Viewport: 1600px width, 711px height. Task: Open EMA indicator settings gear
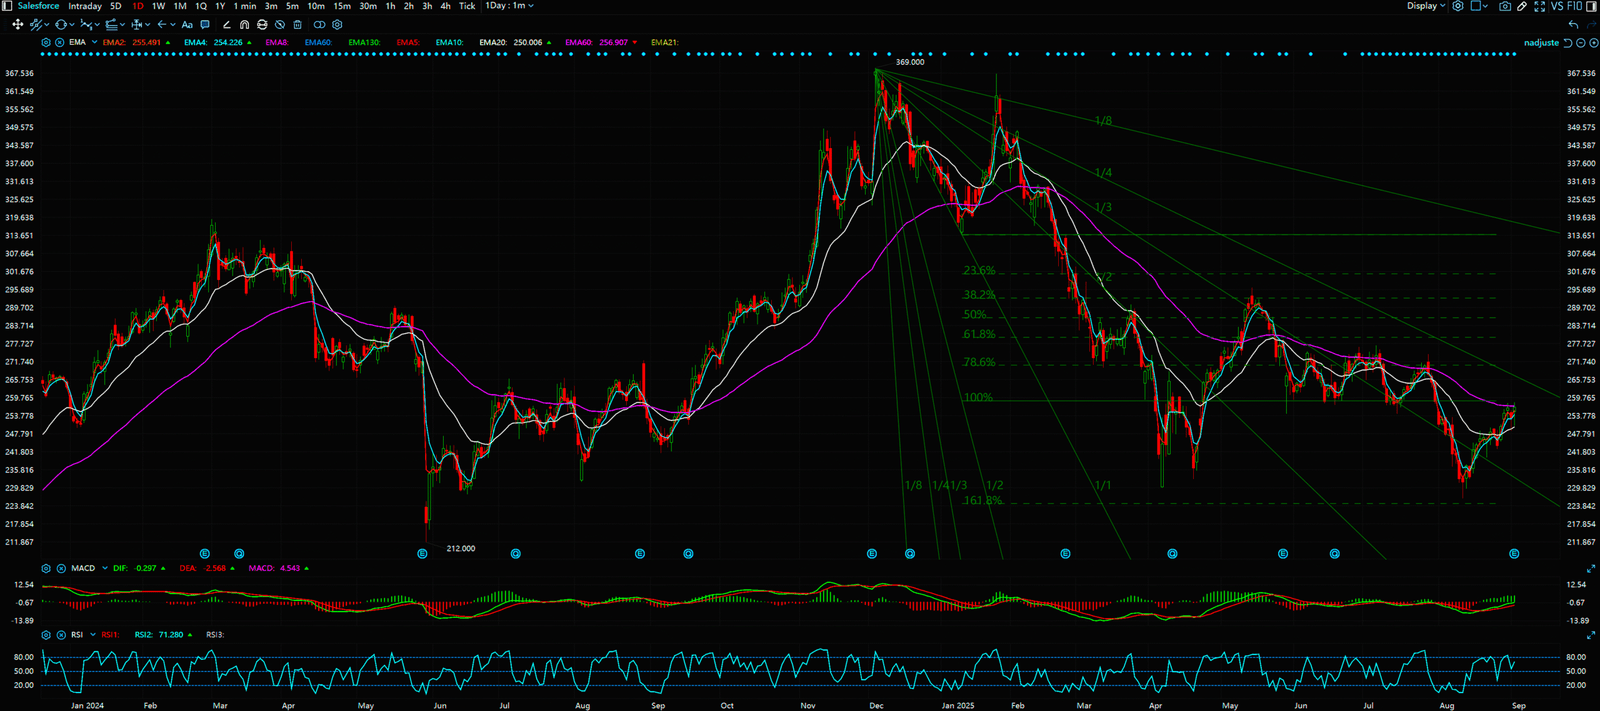pyautogui.click(x=46, y=43)
